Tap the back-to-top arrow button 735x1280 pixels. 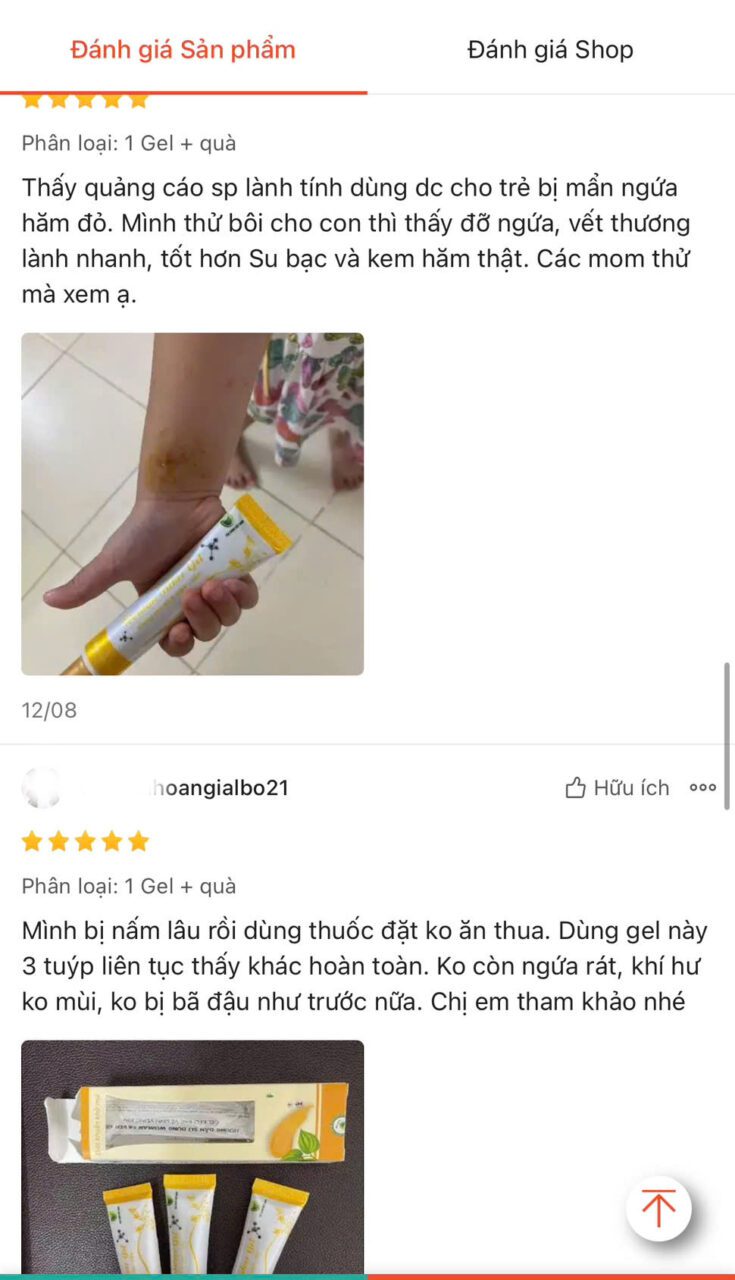tap(658, 1209)
